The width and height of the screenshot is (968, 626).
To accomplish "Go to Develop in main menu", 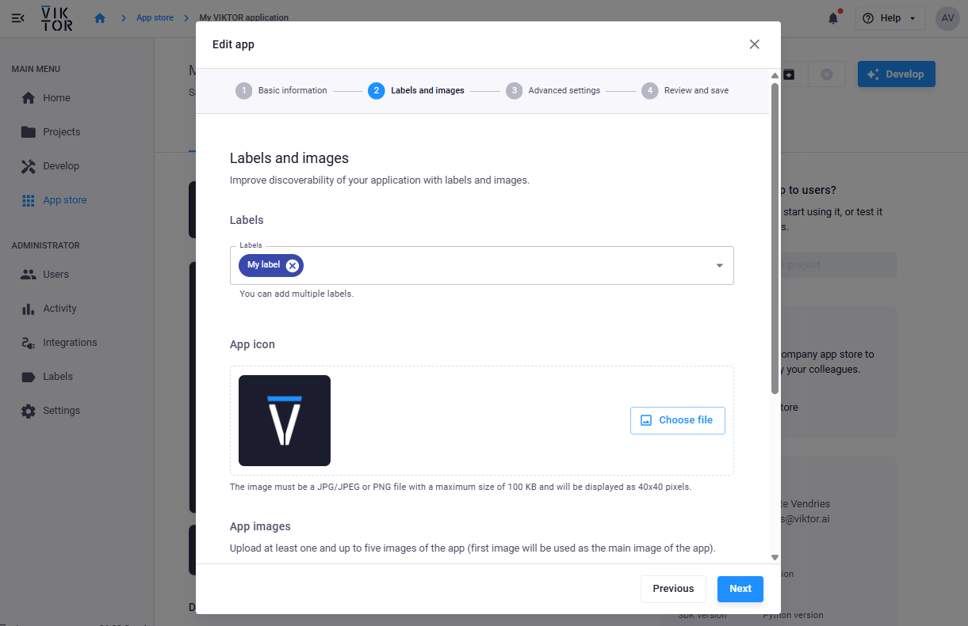I will pos(60,166).
